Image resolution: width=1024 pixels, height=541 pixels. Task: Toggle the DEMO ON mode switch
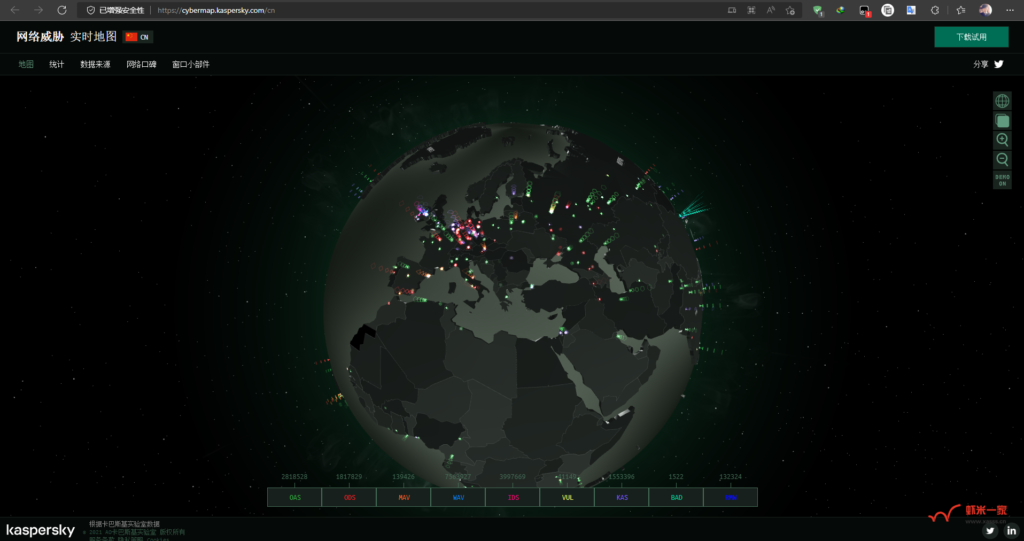click(1002, 180)
